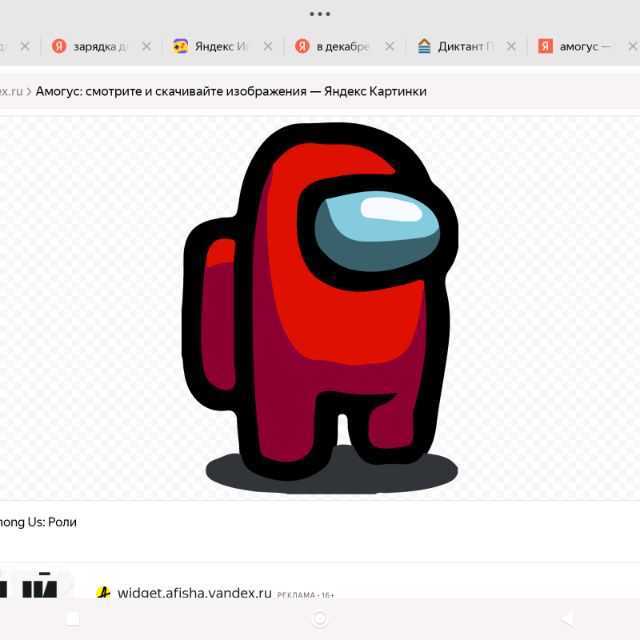Switch to the 'в декабре' tab
The image size is (640, 640).
click(343, 47)
